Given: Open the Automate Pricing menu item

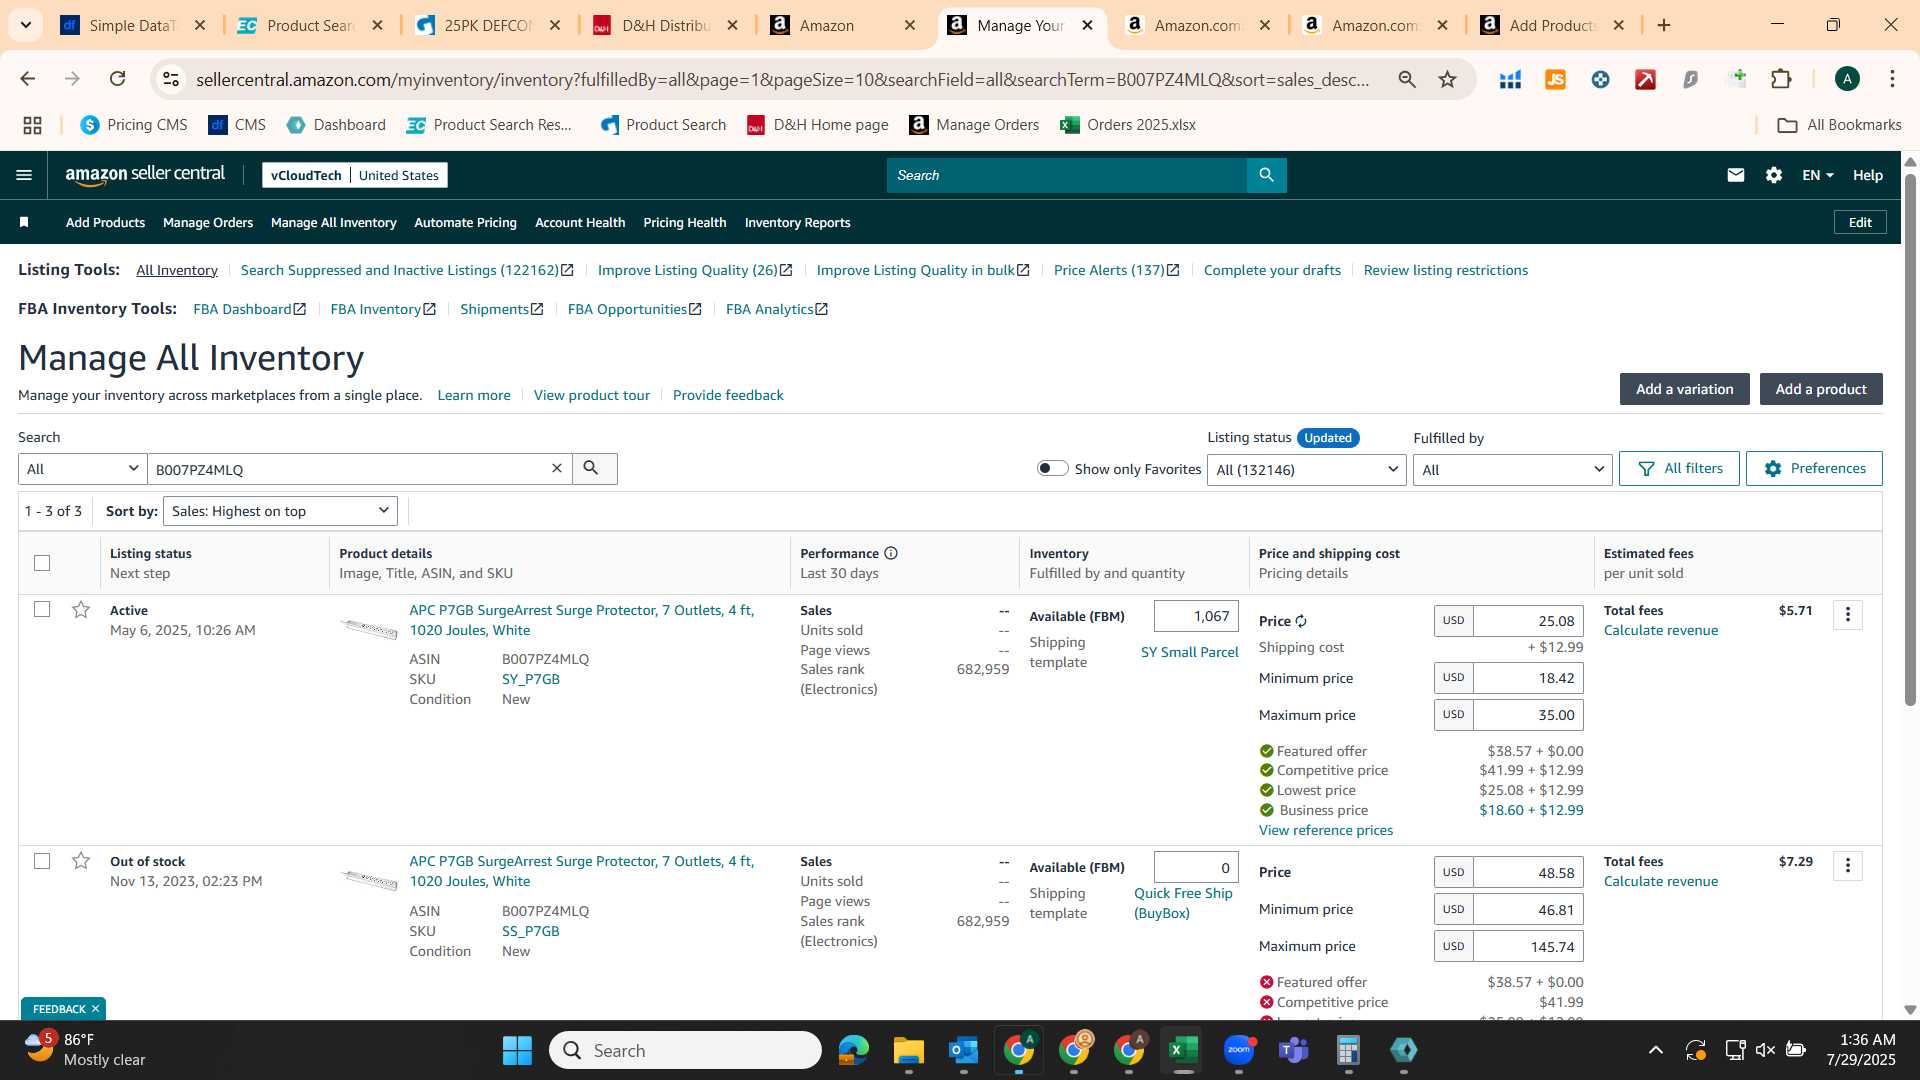Looking at the screenshot, I should click(465, 222).
